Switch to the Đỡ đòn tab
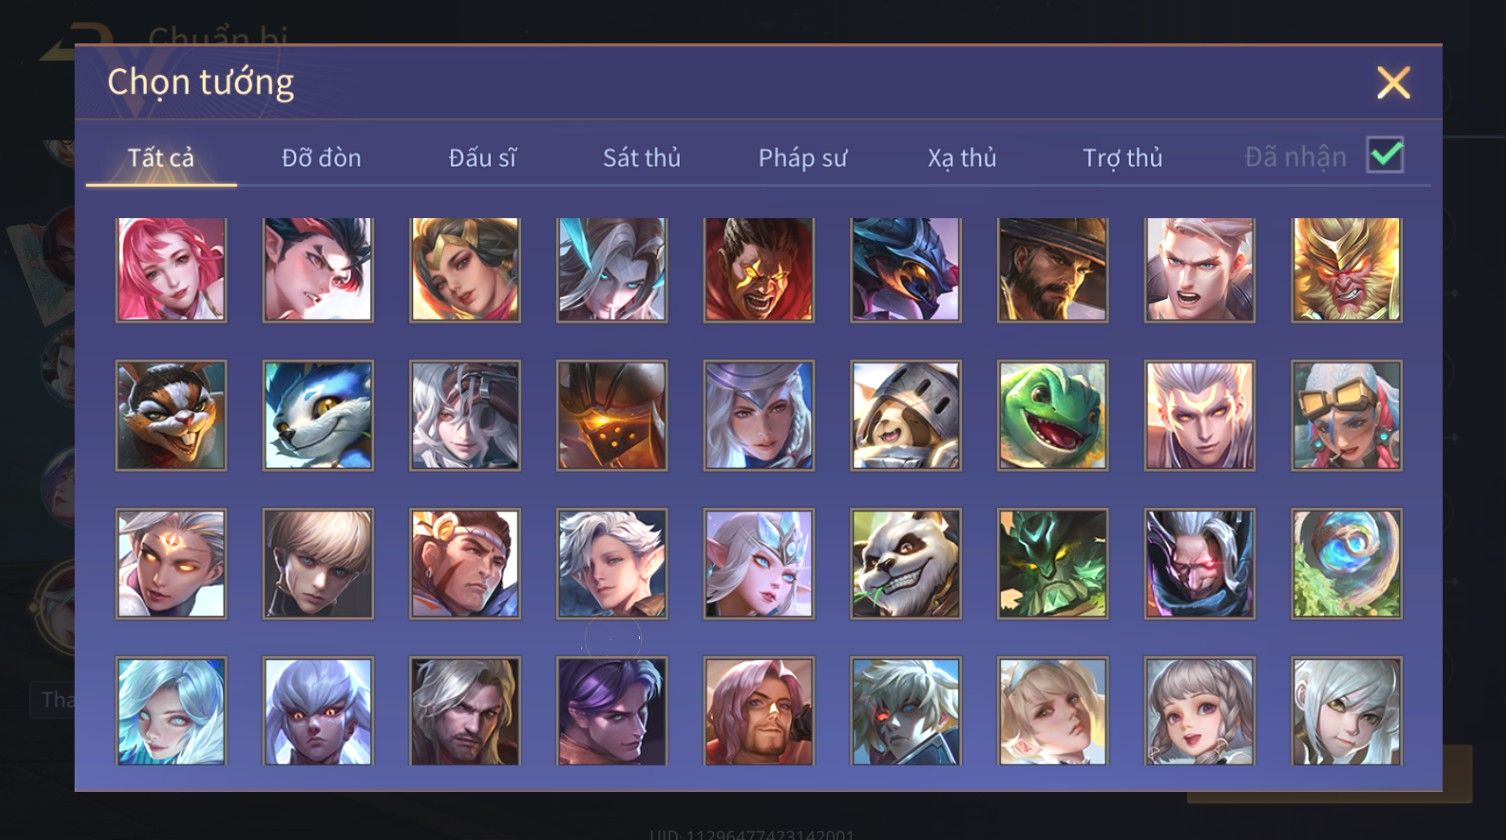 tap(321, 158)
